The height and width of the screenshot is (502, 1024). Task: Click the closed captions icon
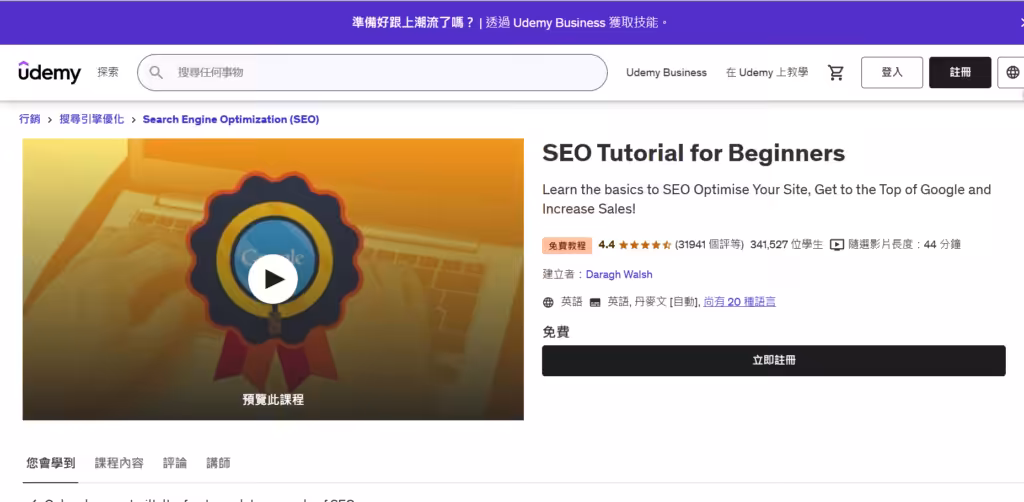[x=594, y=302]
